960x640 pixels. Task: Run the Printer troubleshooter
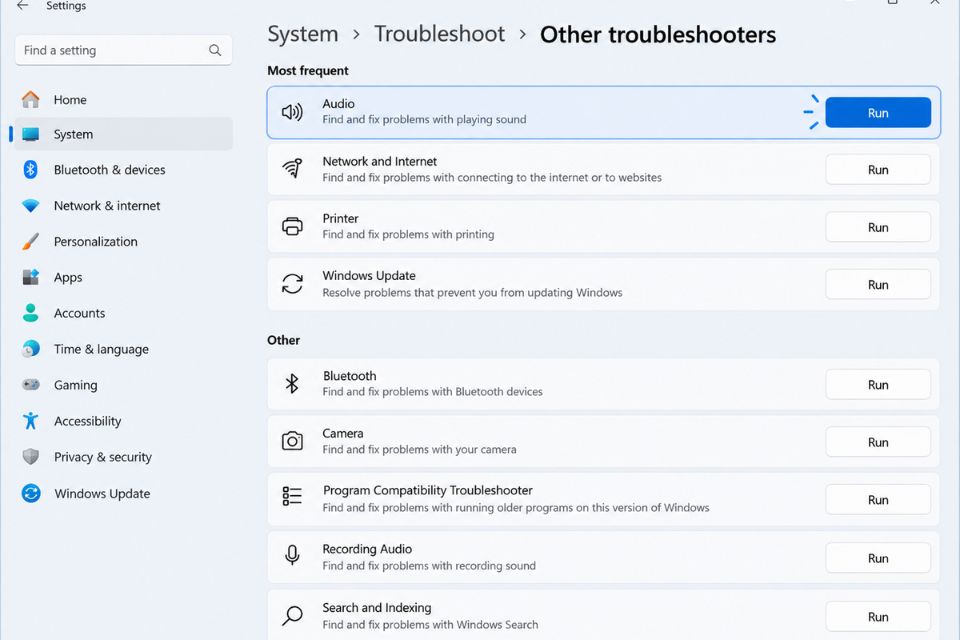point(878,227)
